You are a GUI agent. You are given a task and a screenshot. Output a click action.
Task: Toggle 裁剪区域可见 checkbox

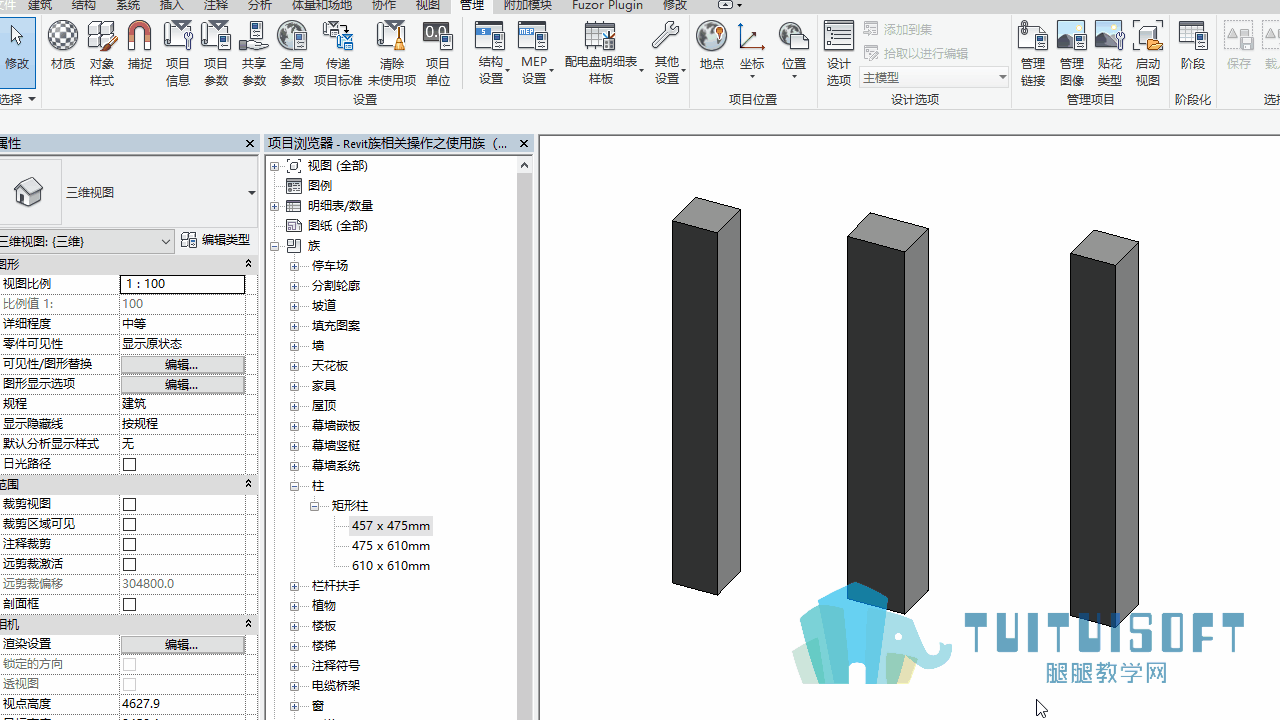pos(129,524)
